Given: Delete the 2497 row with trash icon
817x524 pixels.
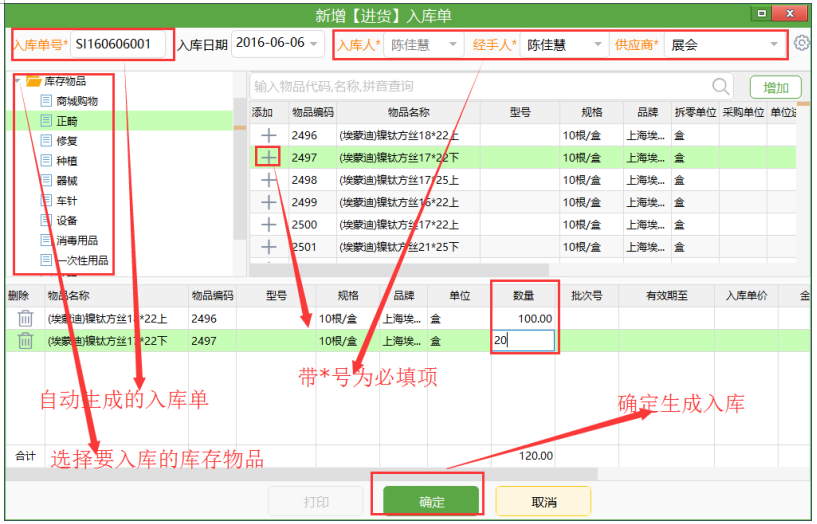Looking at the screenshot, I should pyautogui.click(x=25, y=341).
